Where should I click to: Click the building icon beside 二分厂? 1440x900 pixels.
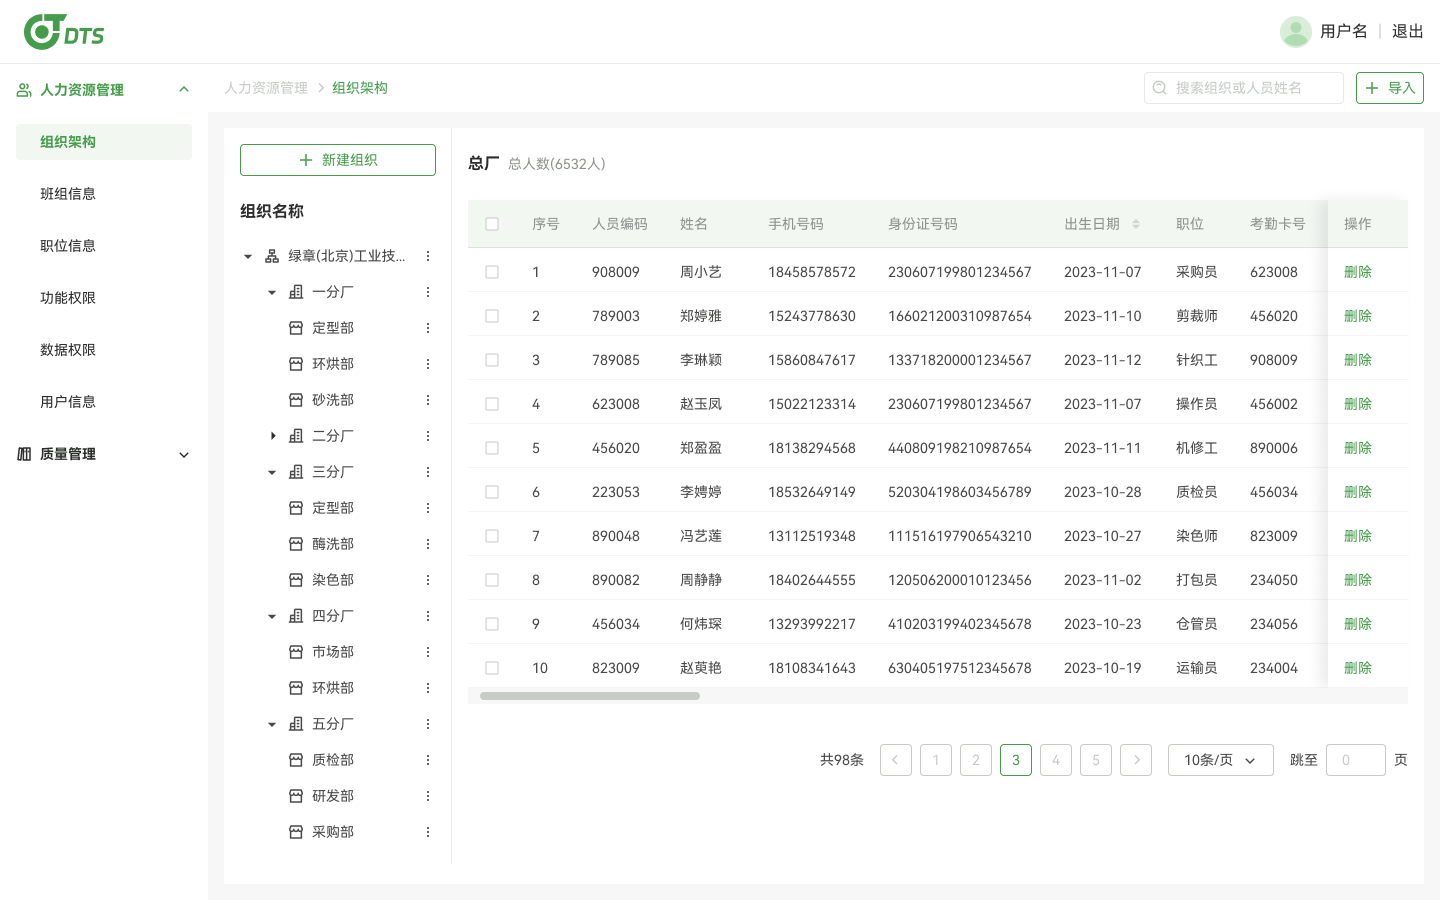point(296,436)
